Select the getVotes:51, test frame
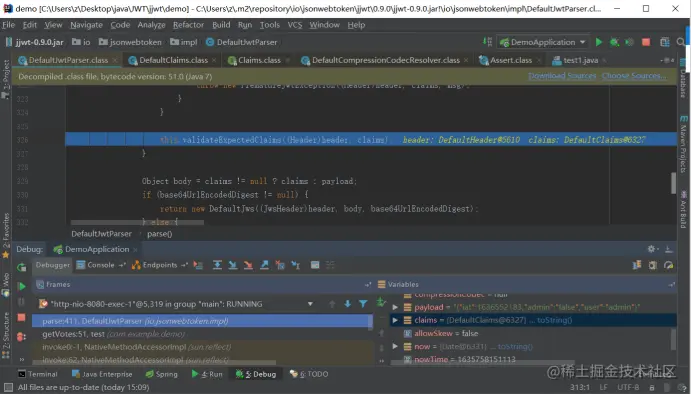 (202, 334)
